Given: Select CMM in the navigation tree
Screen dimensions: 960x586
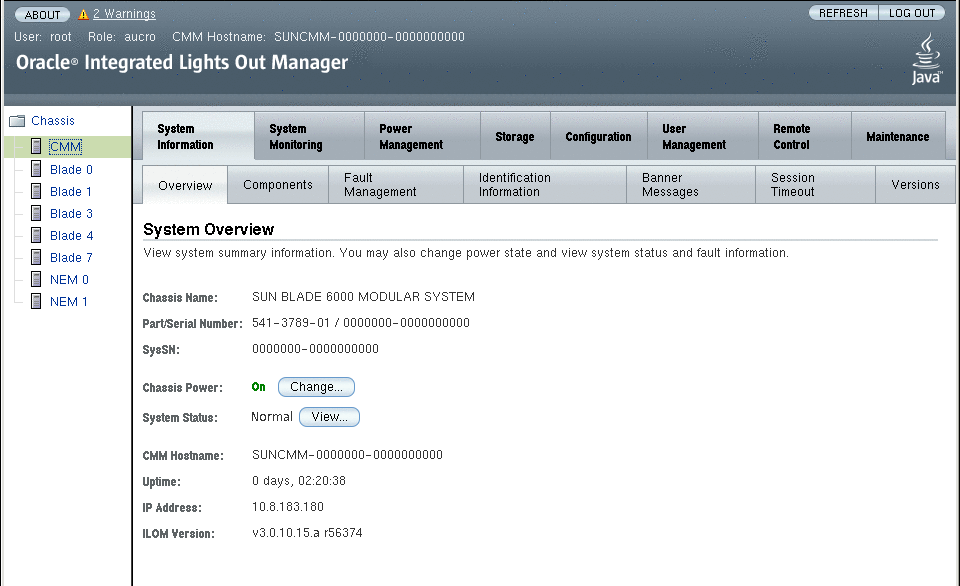Looking at the screenshot, I should point(66,147).
